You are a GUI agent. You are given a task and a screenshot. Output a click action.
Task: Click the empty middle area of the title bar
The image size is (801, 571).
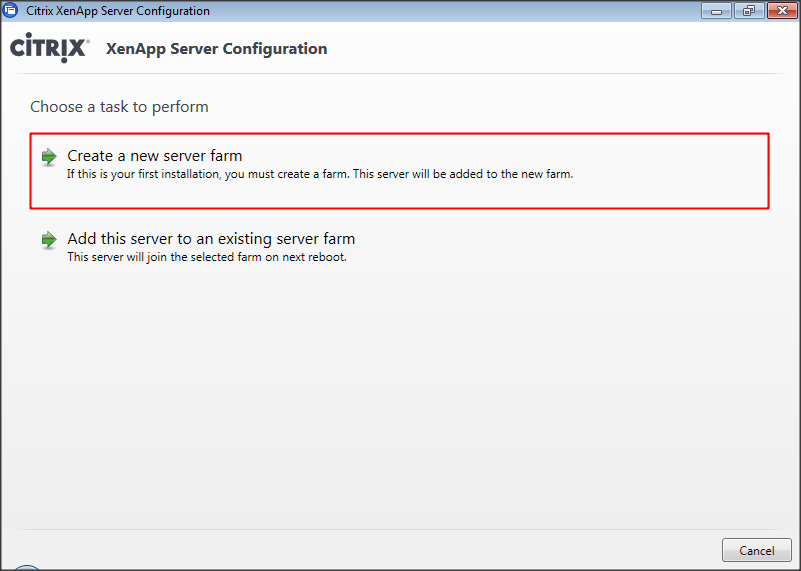[x=450, y=11]
